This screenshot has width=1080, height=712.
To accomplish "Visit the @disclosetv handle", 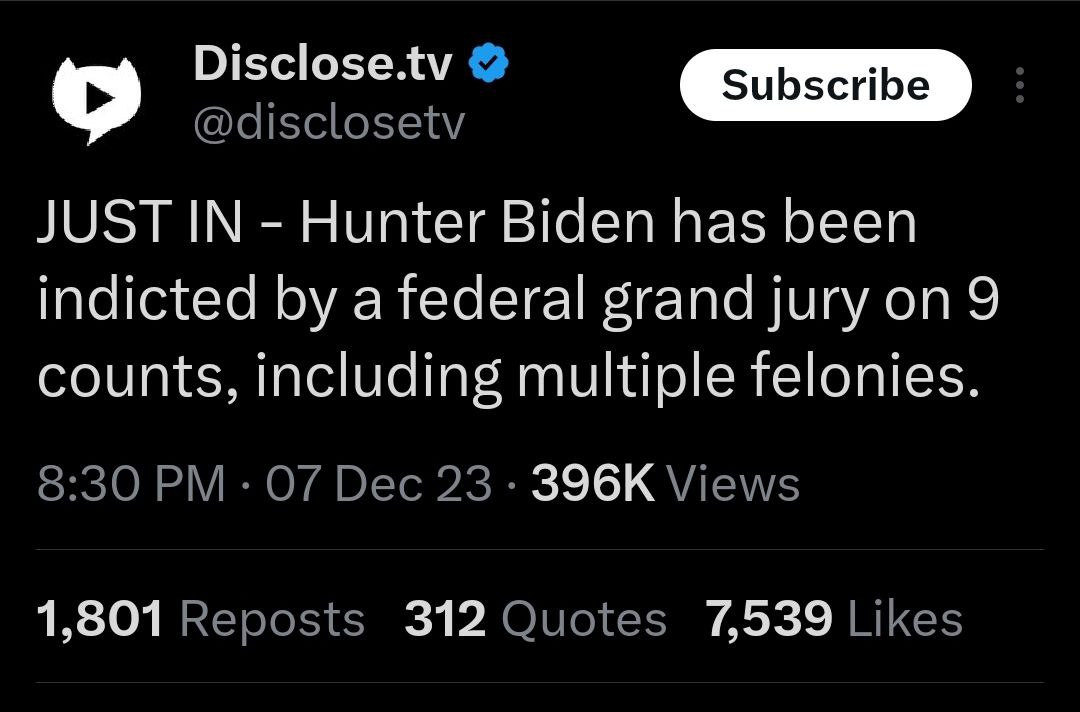I will click(328, 123).
